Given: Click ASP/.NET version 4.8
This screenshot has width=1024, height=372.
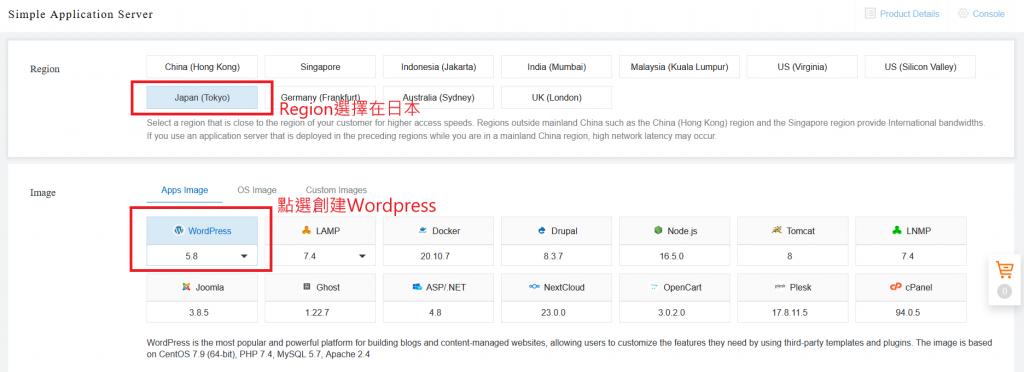Looking at the screenshot, I should 438,313.
